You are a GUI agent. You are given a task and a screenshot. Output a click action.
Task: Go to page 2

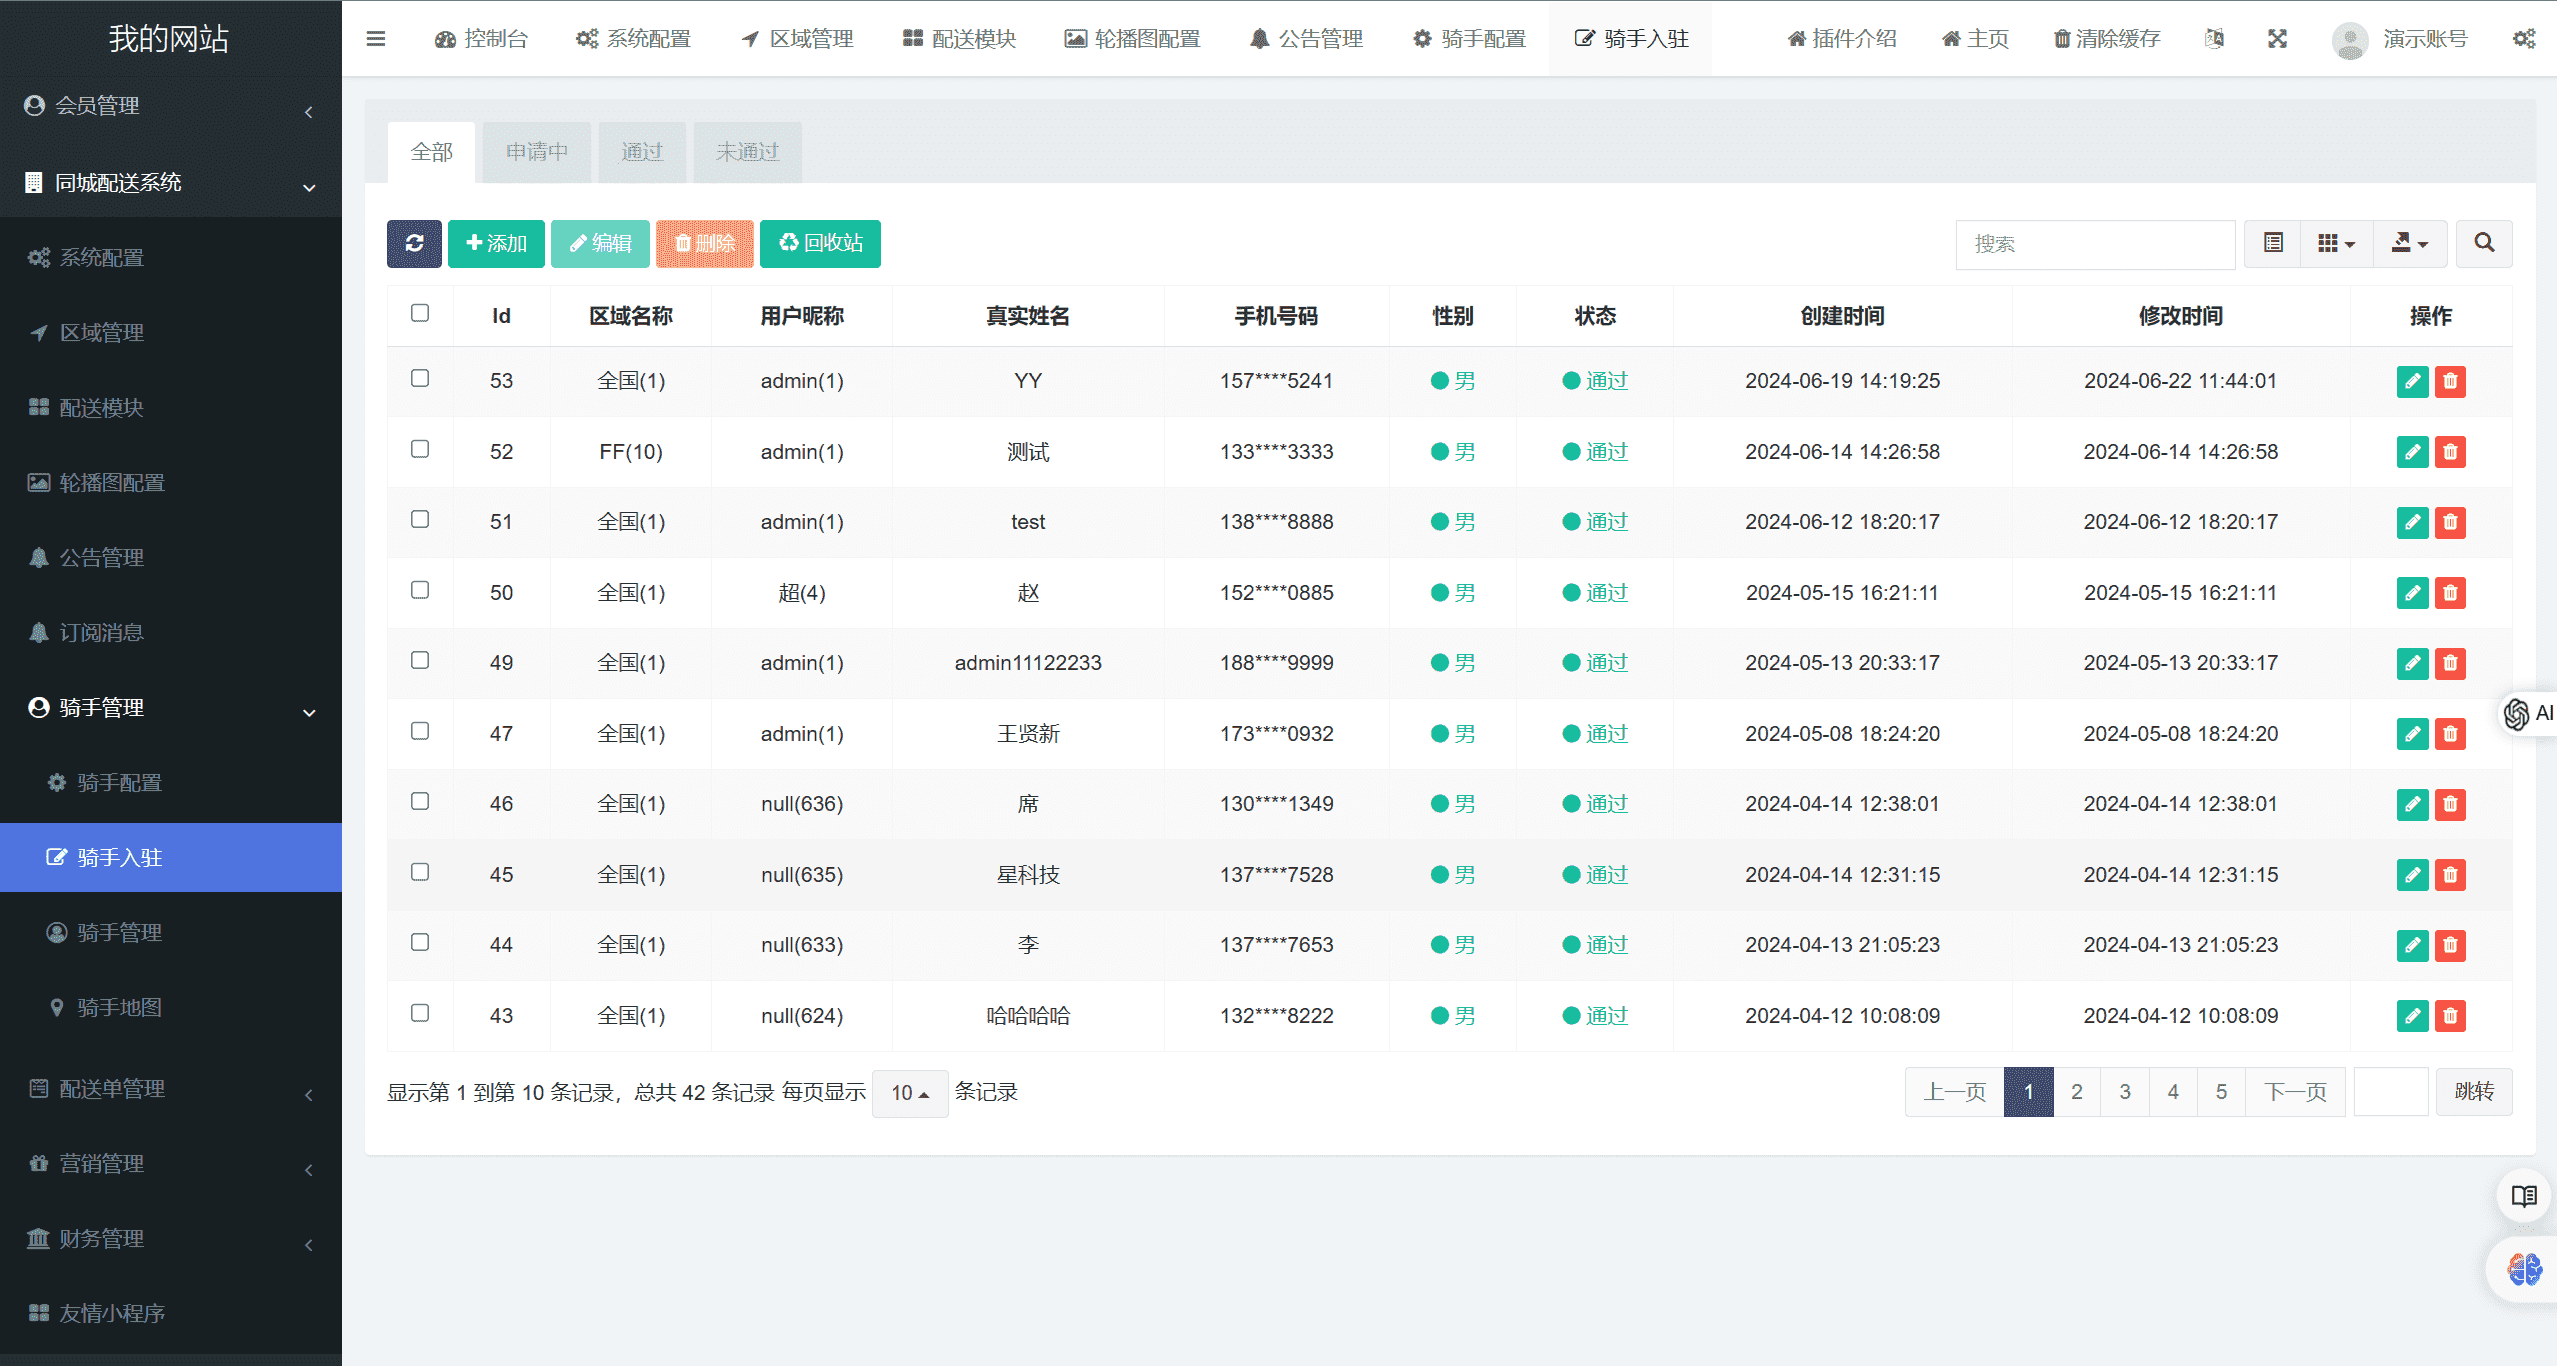[x=2077, y=1092]
